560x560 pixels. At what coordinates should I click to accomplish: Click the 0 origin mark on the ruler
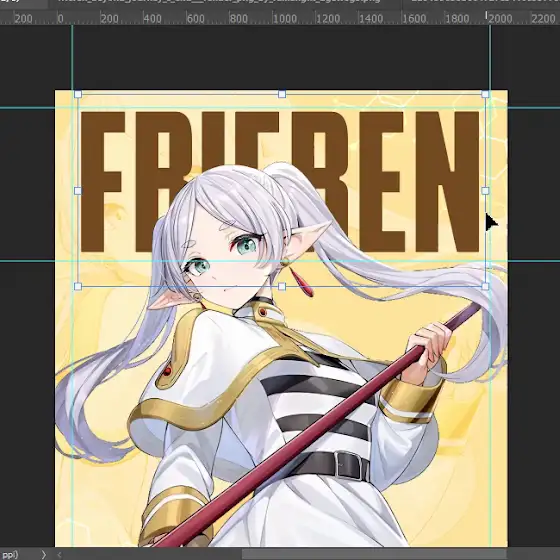pos(61,19)
